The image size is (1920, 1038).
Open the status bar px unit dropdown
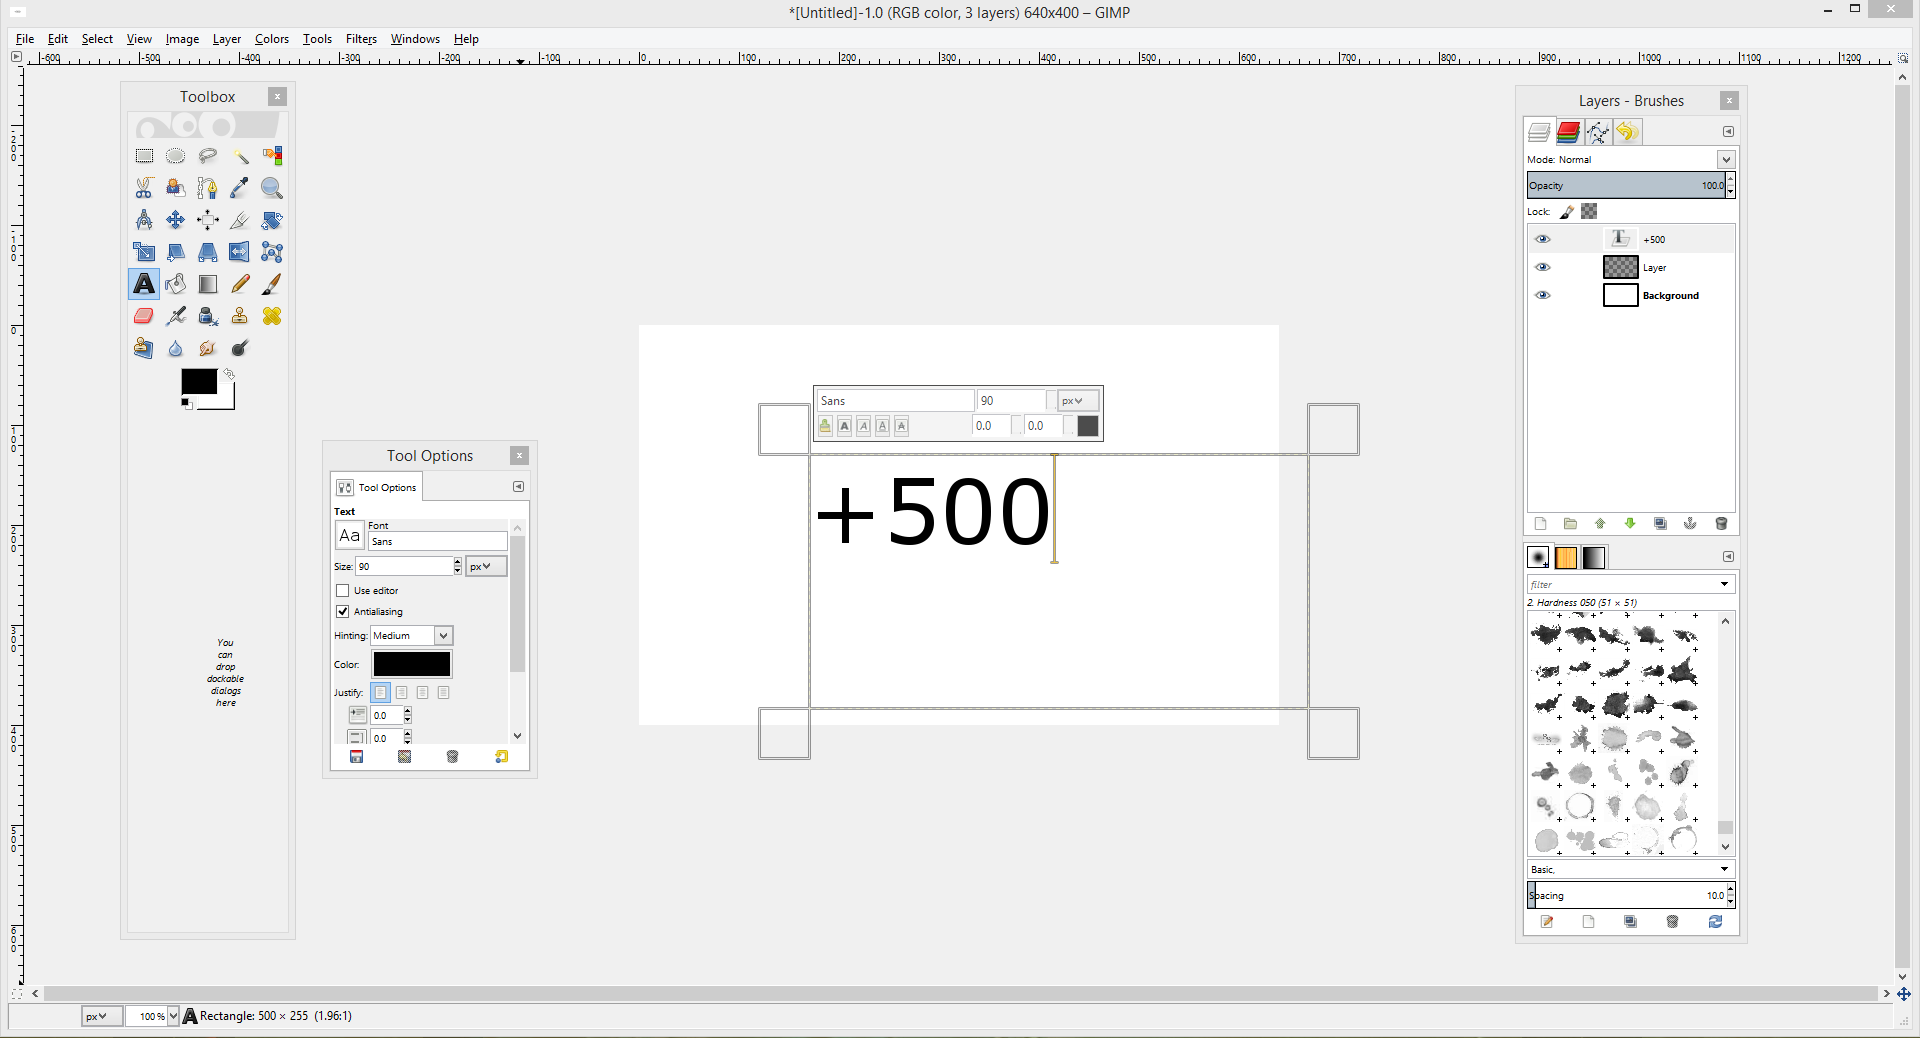102,1016
